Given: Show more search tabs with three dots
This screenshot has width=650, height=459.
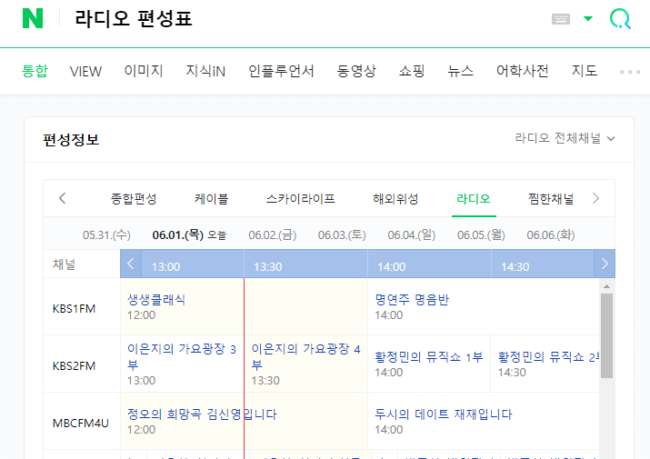Looking at the screenshot, I should pos(630,72).
